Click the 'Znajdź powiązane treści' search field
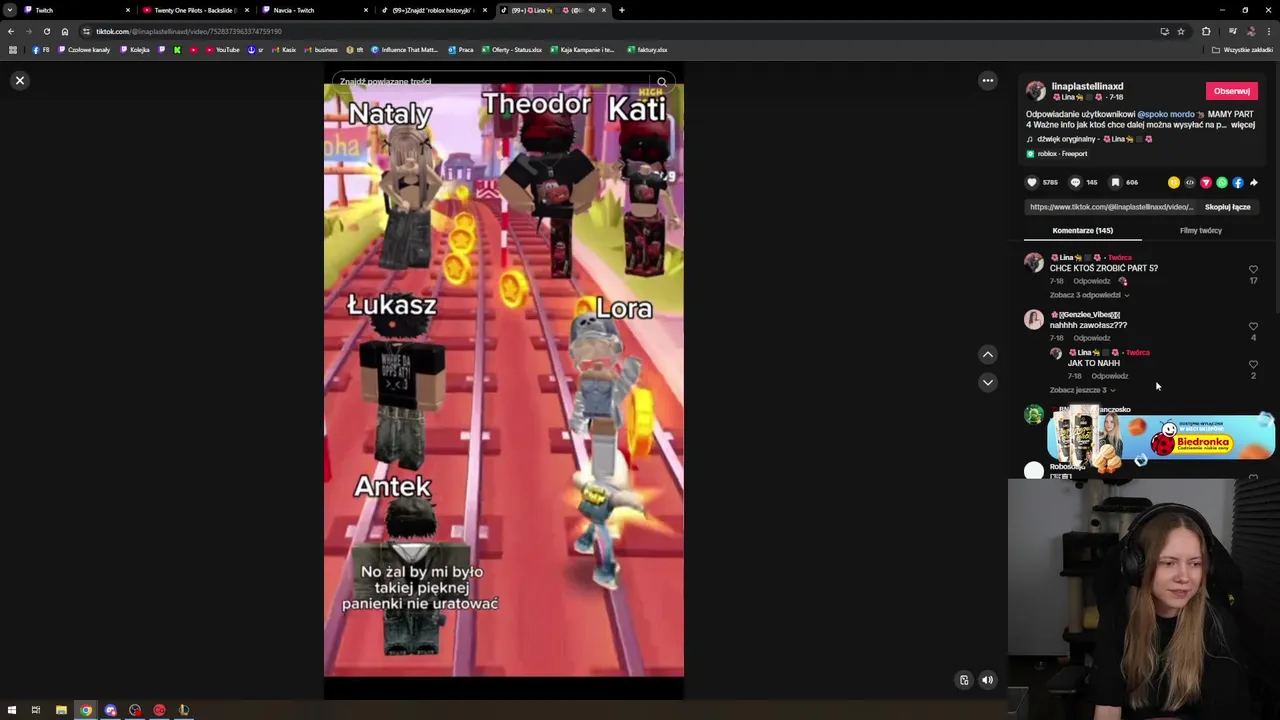This screenshot has height=720, width=1280. click(490, 82)
